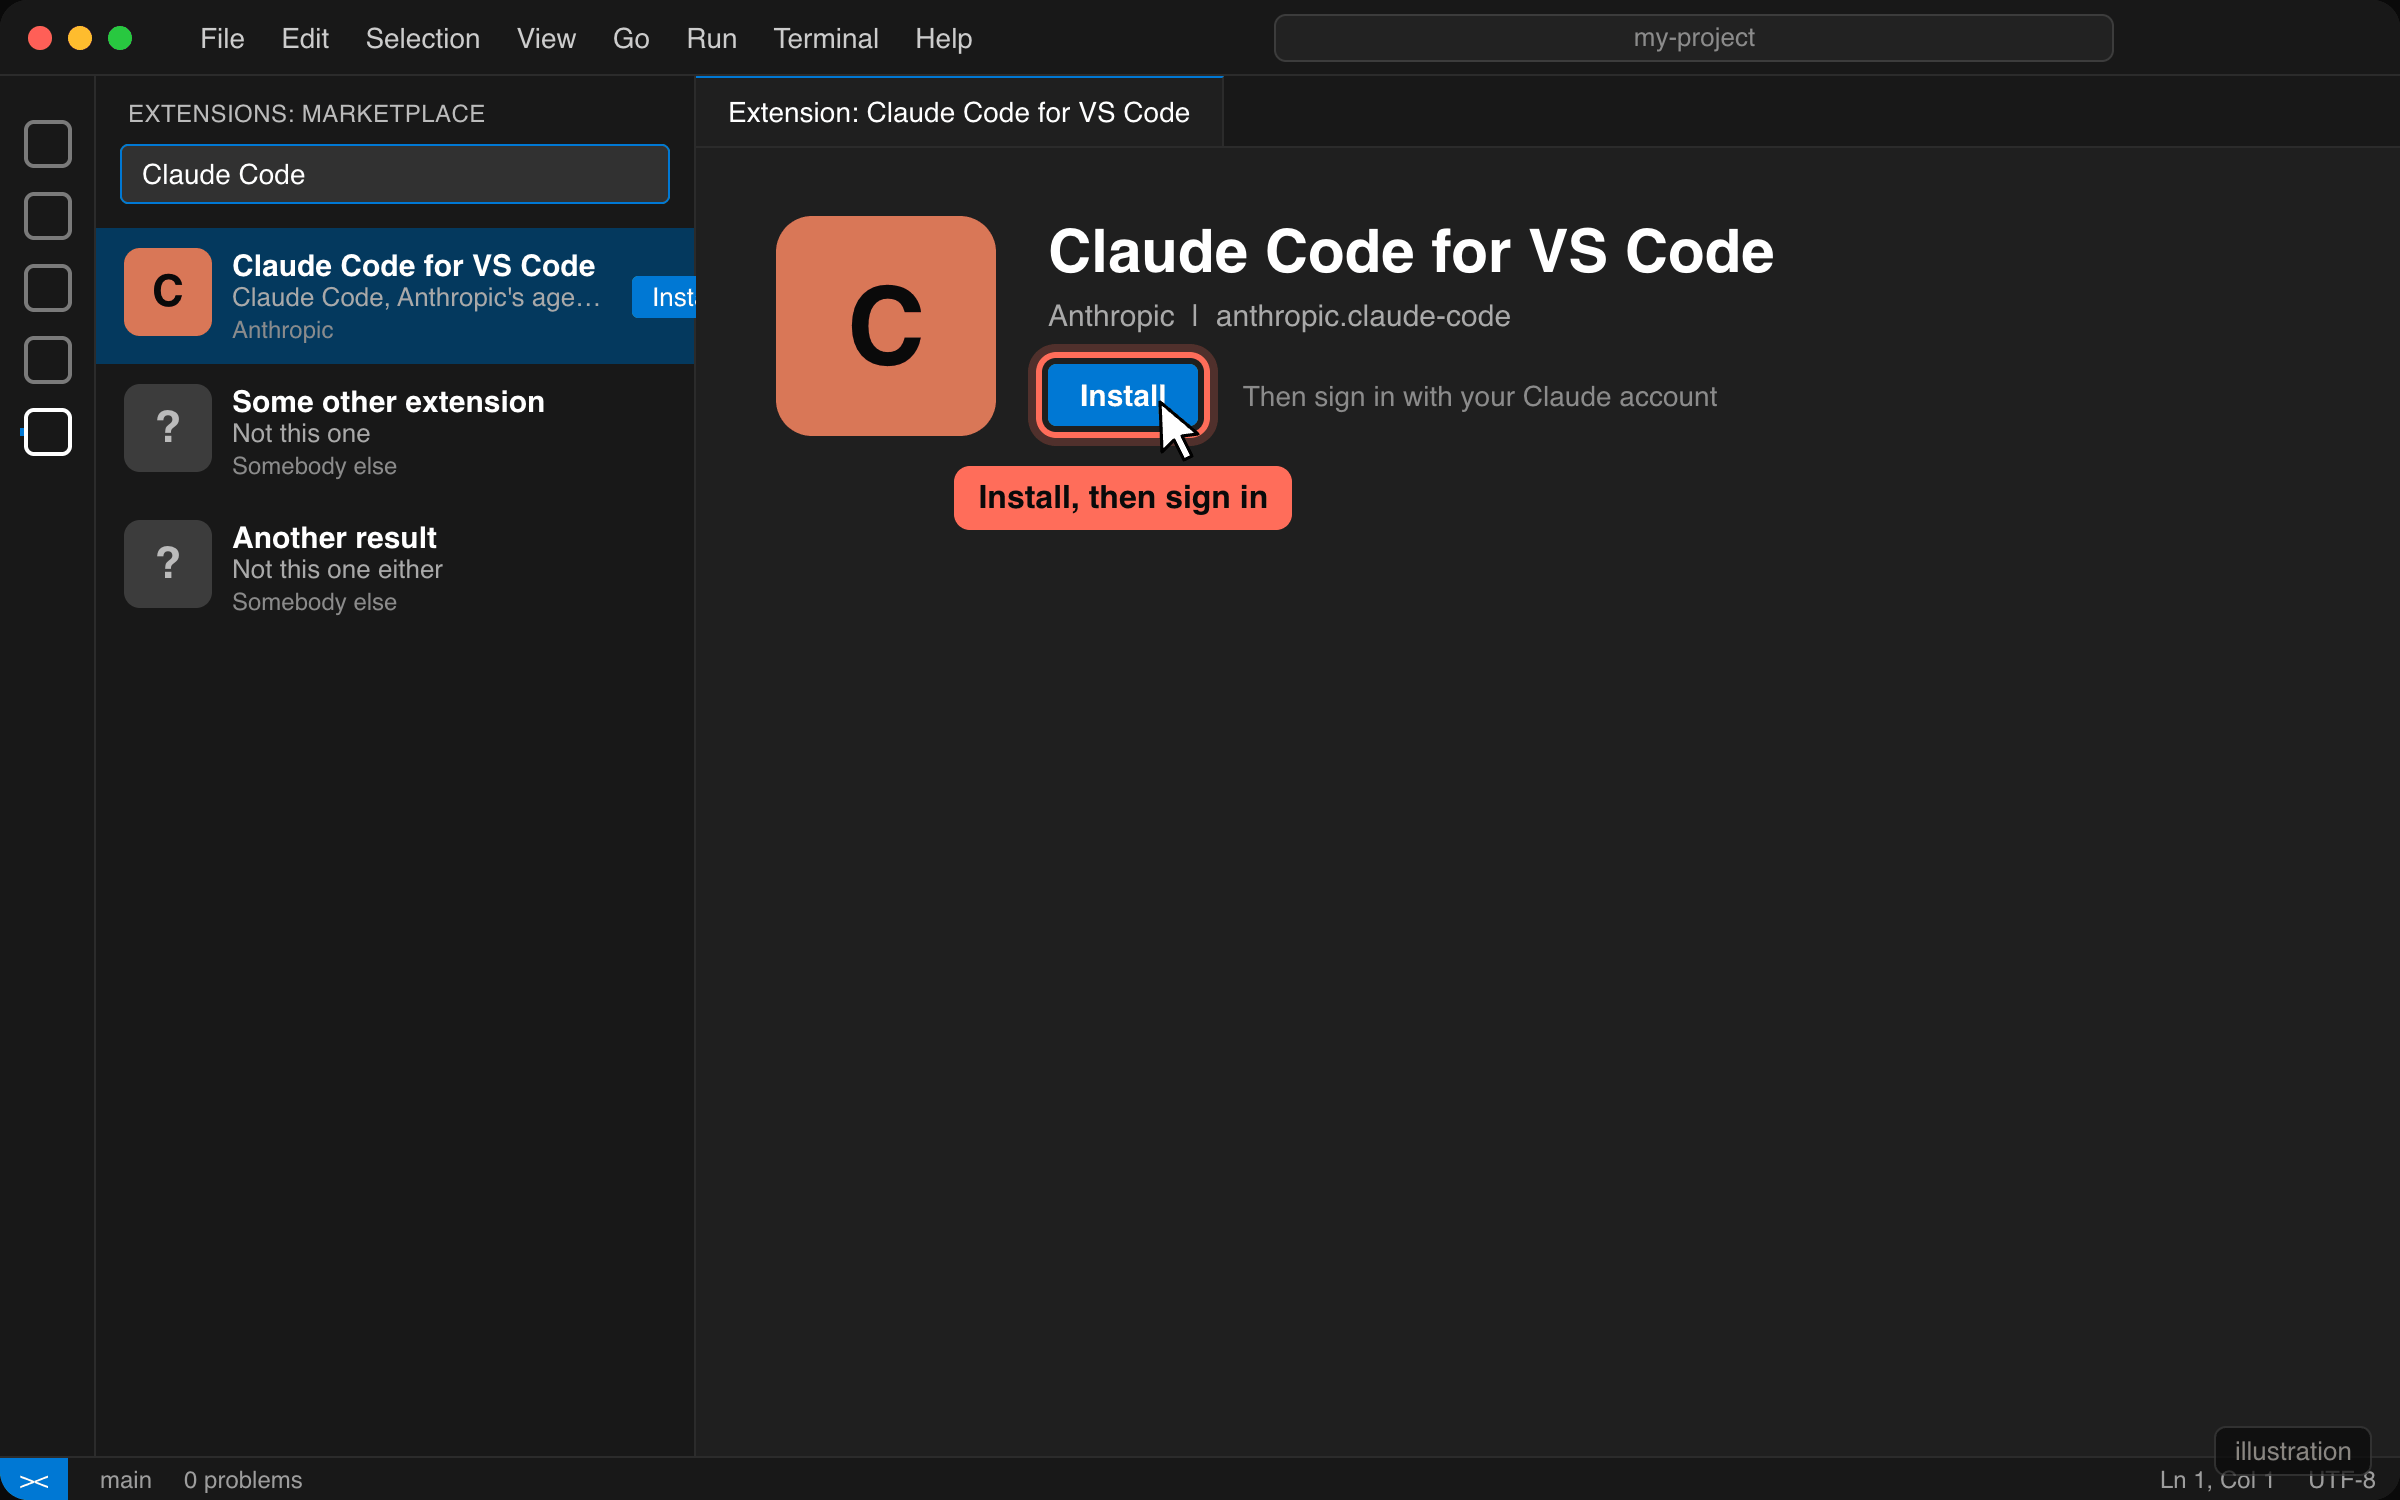Open the Terminal menu
This screenshot has width=2400, height=1500.
click(826, 38)
